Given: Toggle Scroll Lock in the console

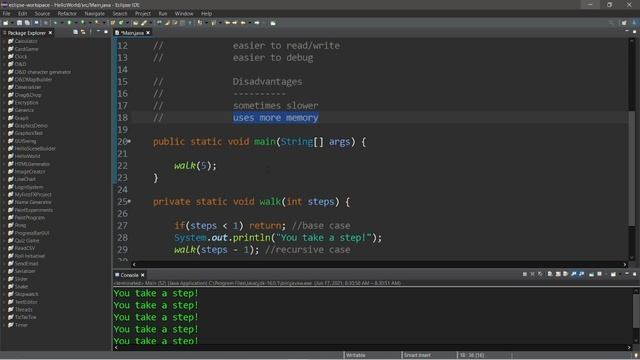Looking at the screenshot, I should pos(558,274).
